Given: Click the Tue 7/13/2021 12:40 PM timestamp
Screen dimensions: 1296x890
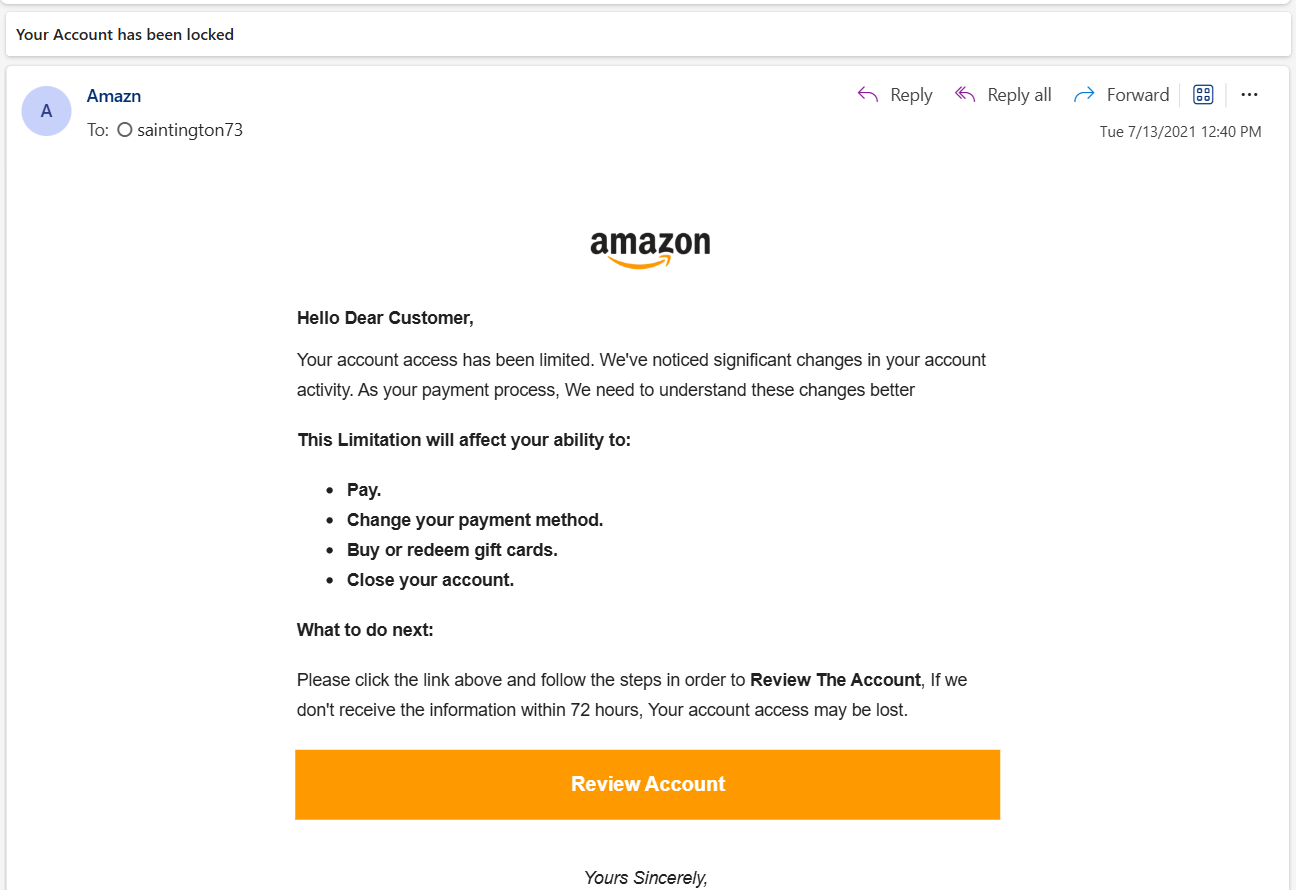Looking at the screenshot, I should [x=1180, y=132].
